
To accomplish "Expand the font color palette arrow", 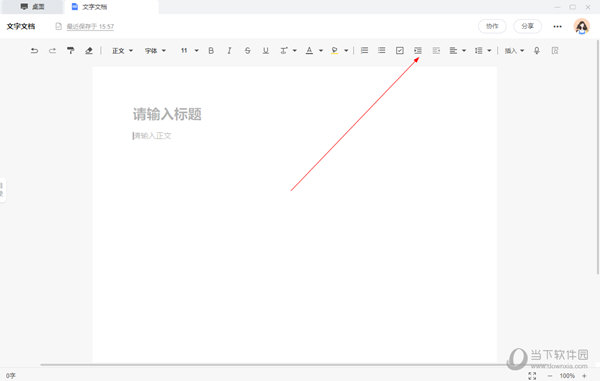I will [321, 50].
